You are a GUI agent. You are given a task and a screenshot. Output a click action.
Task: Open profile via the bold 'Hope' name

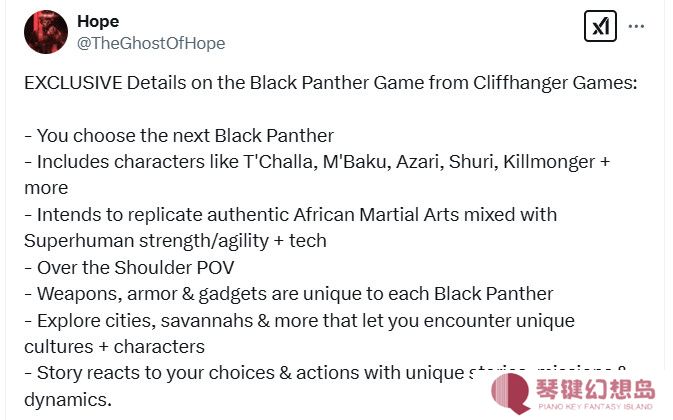98,21
